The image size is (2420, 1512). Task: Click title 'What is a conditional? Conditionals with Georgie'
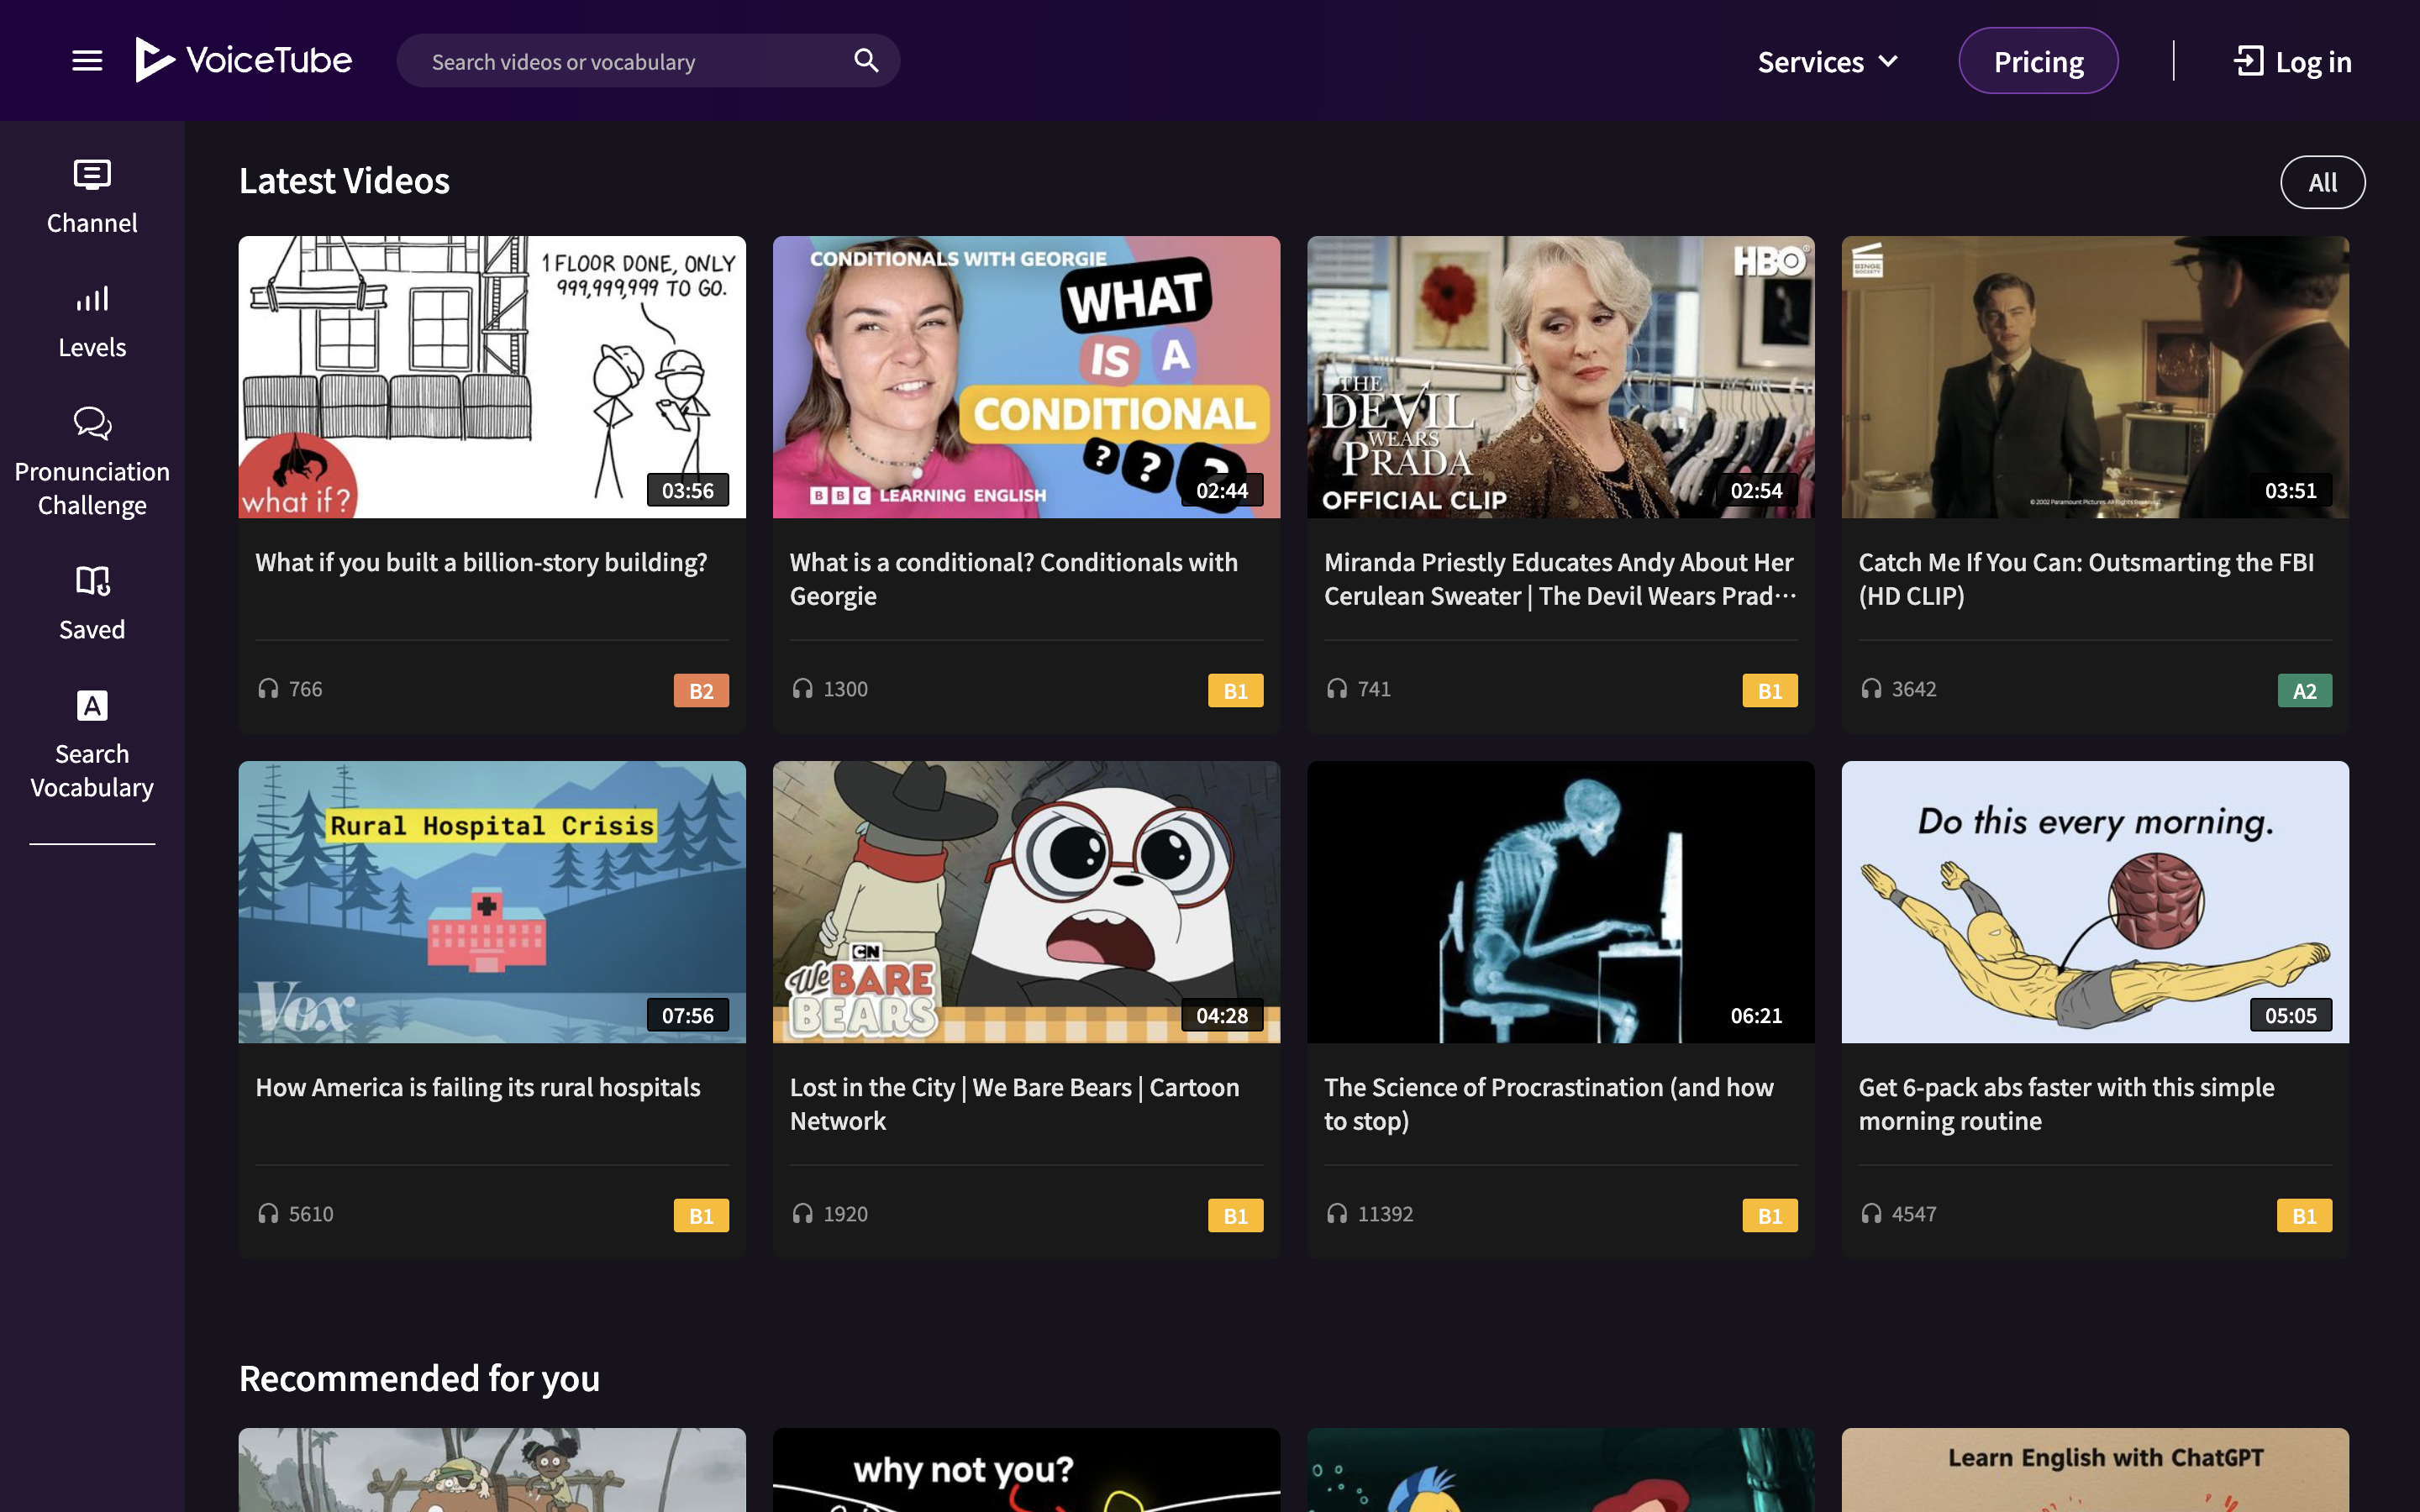pyautogui.click(x=1014, y=579)
